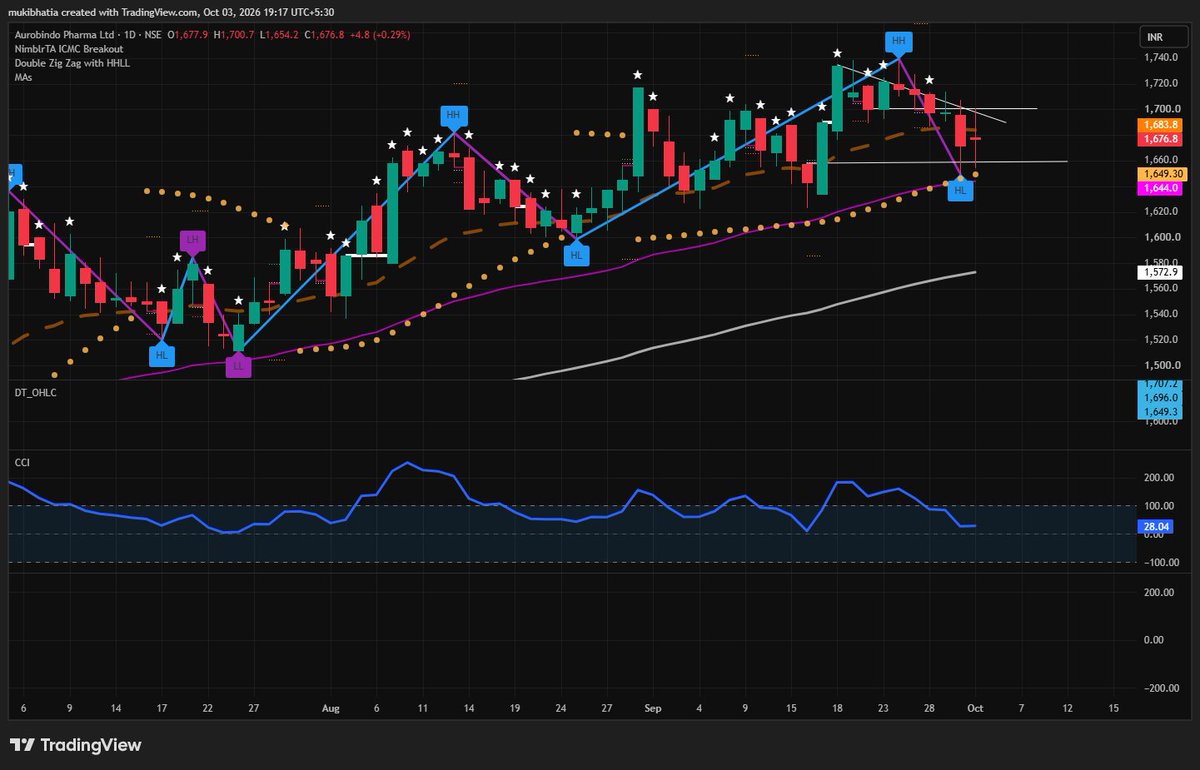
Task: Click the H1,700.7 high value in header
Action: pos(235,34)
